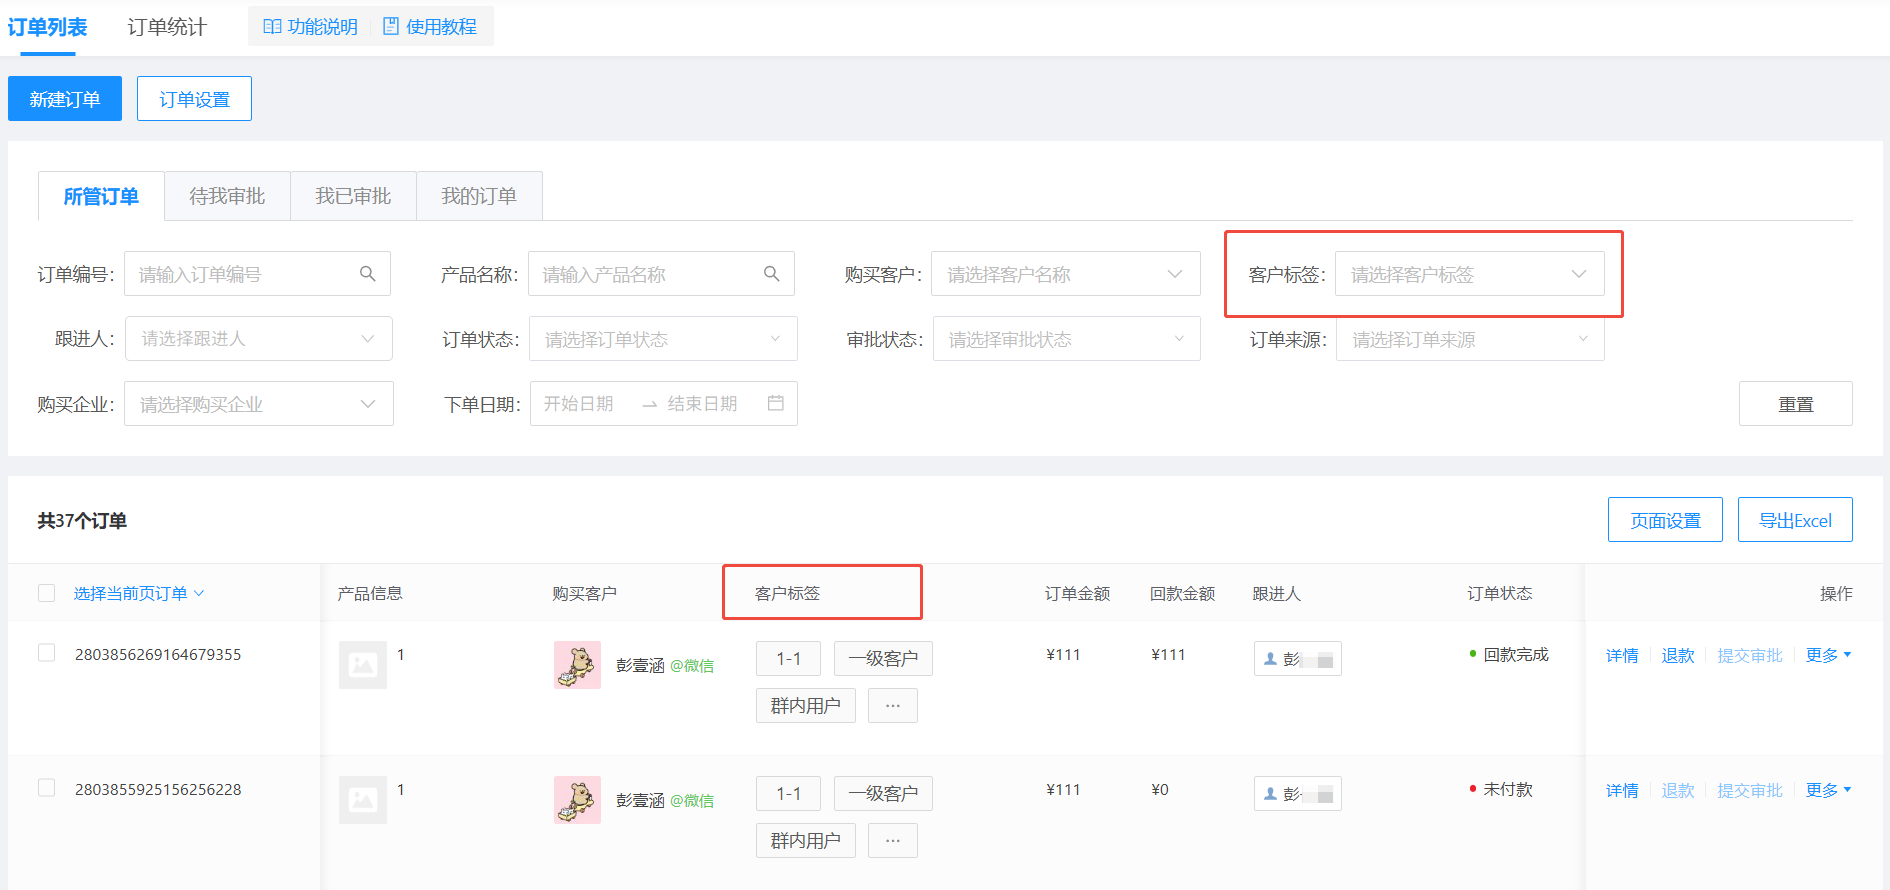Open the 订单状态 filter dropdown
This screenshot has width=1890, height=890.
[x=662, y=339]
